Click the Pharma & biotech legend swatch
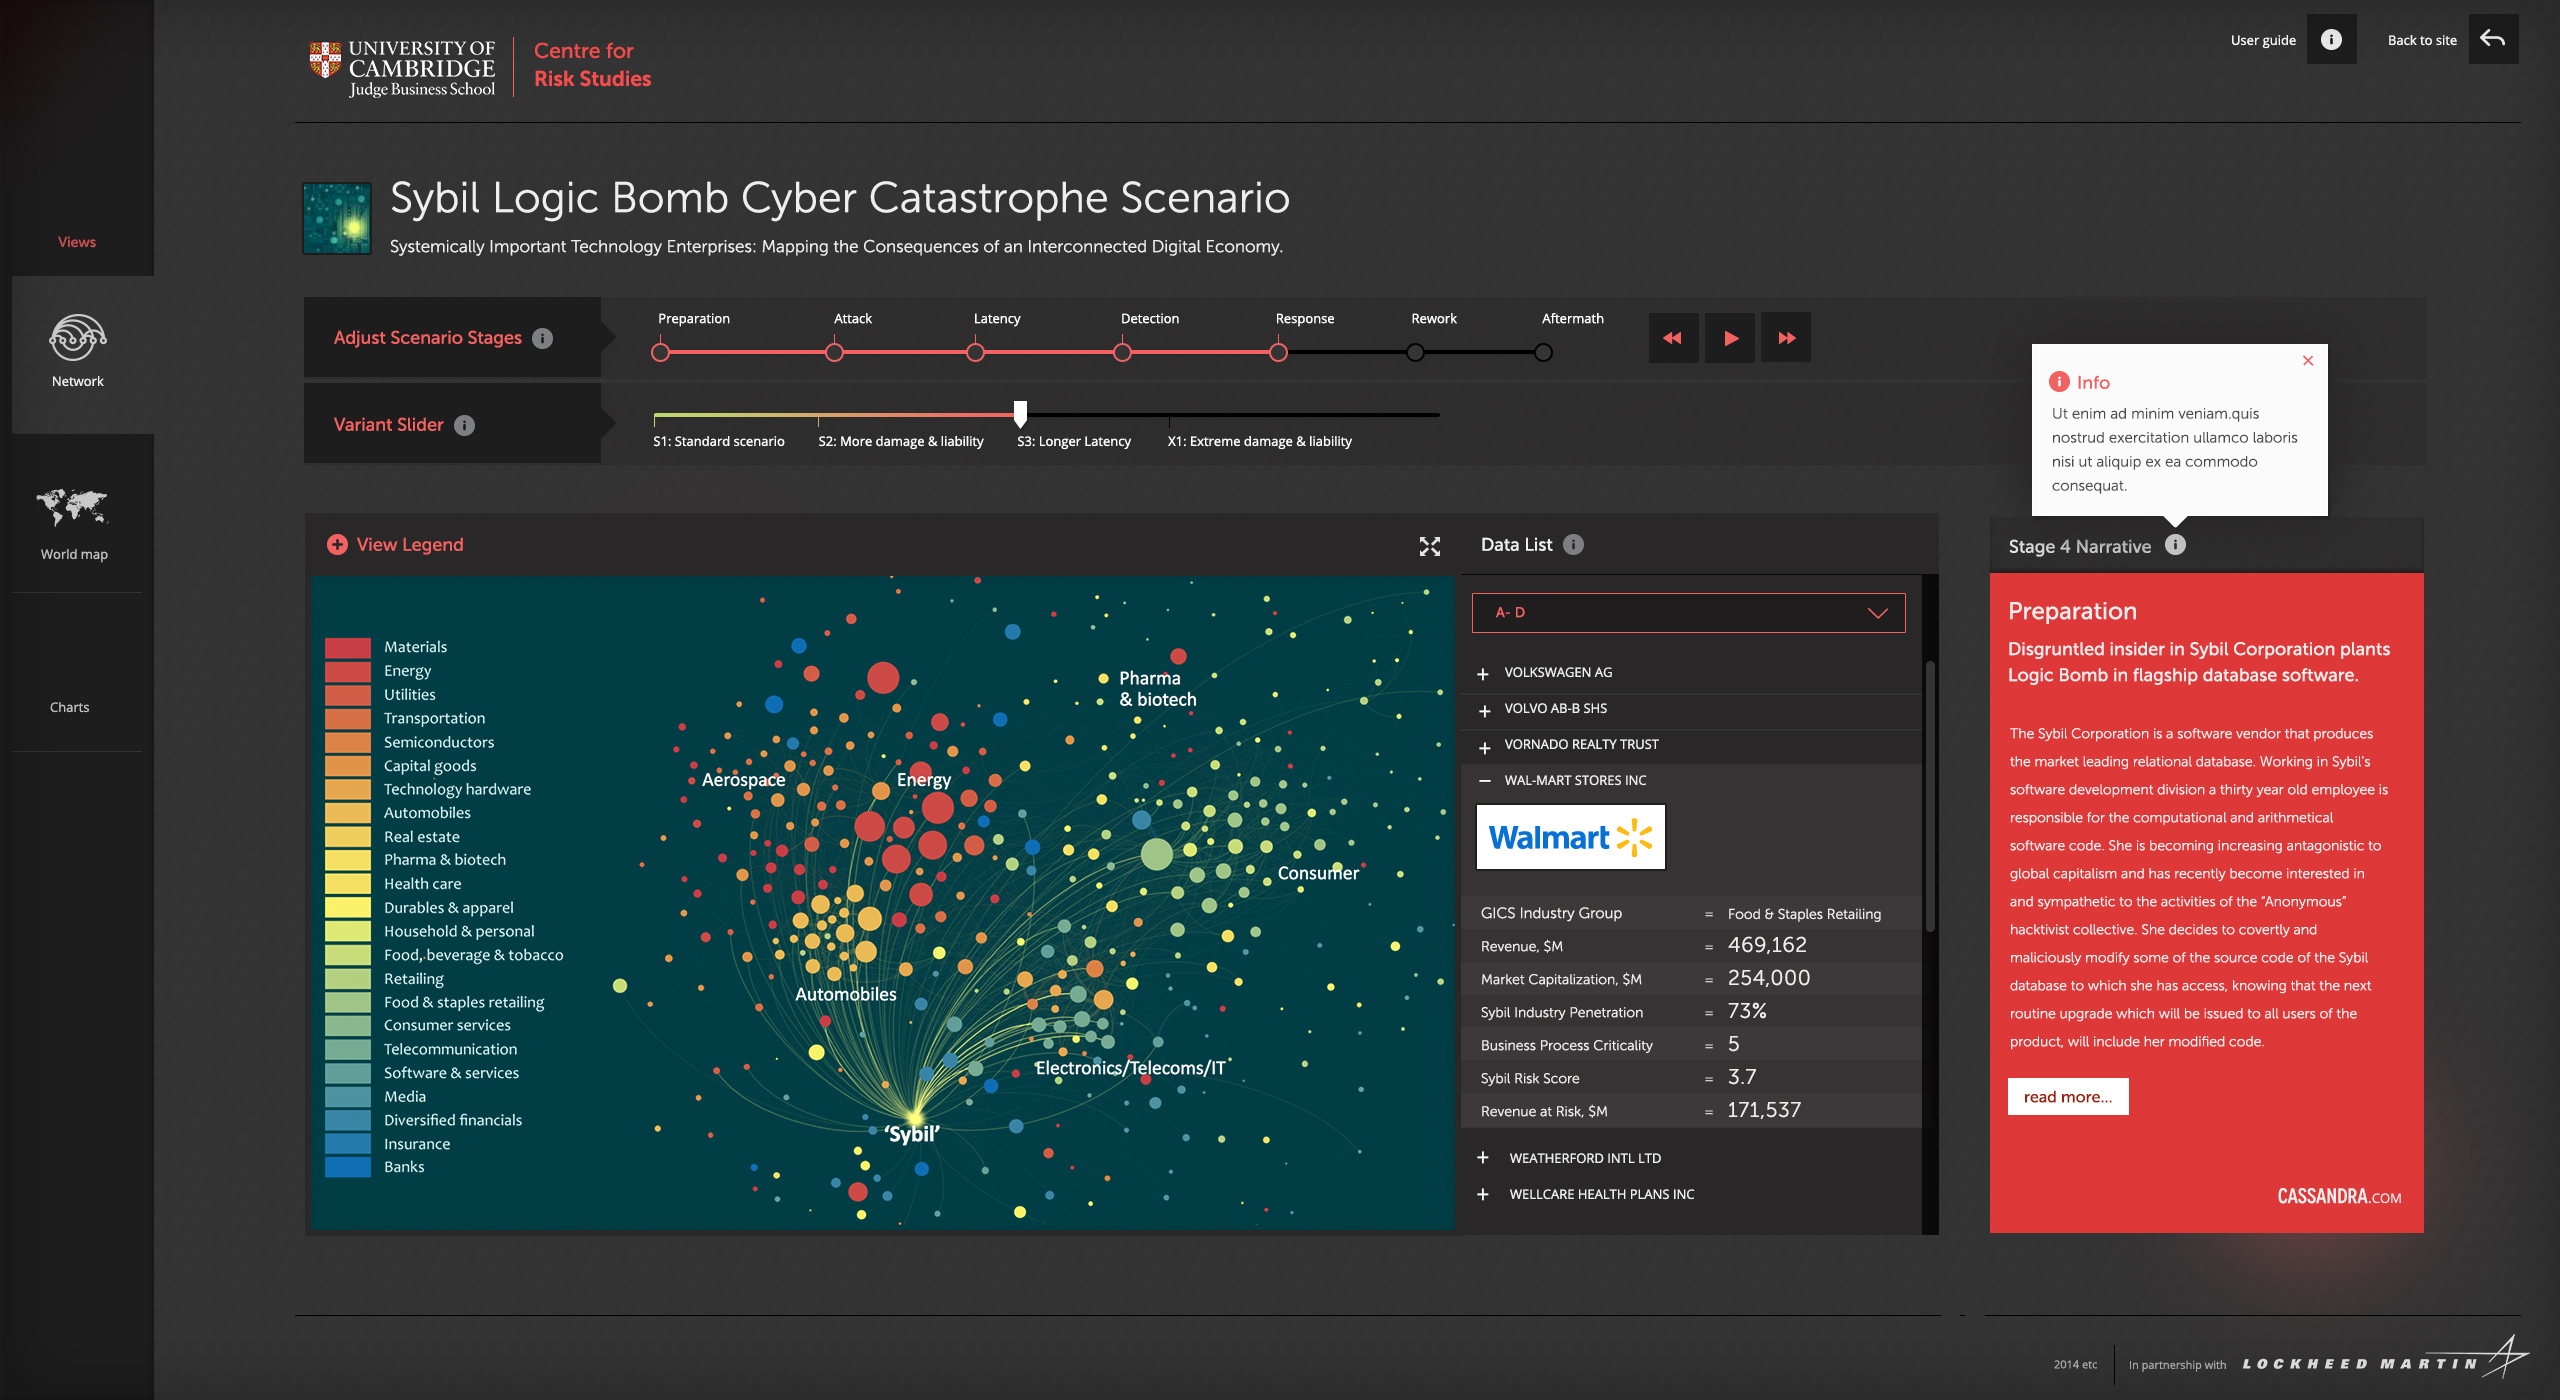 348,860
